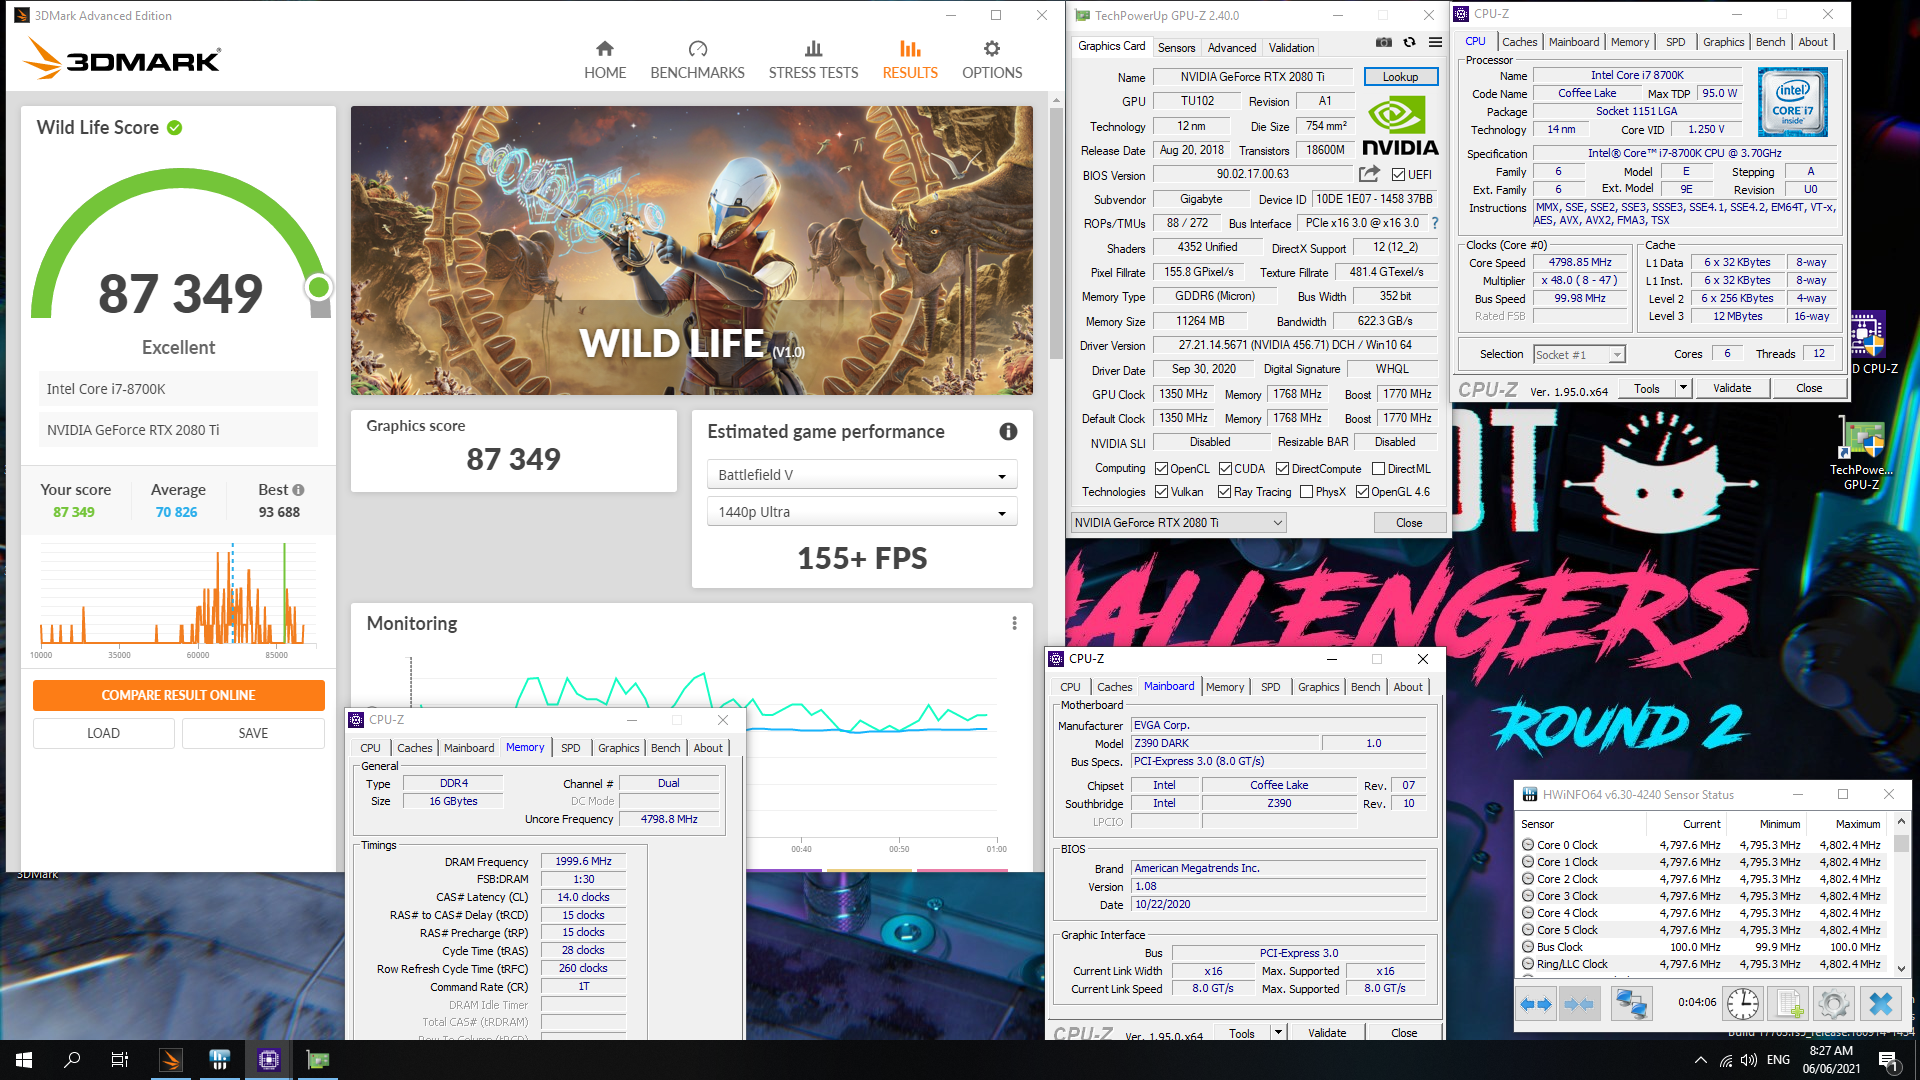Open taskbar search magnifier
This screenshot has width=1920, height=1080.
pos(72,1060)
